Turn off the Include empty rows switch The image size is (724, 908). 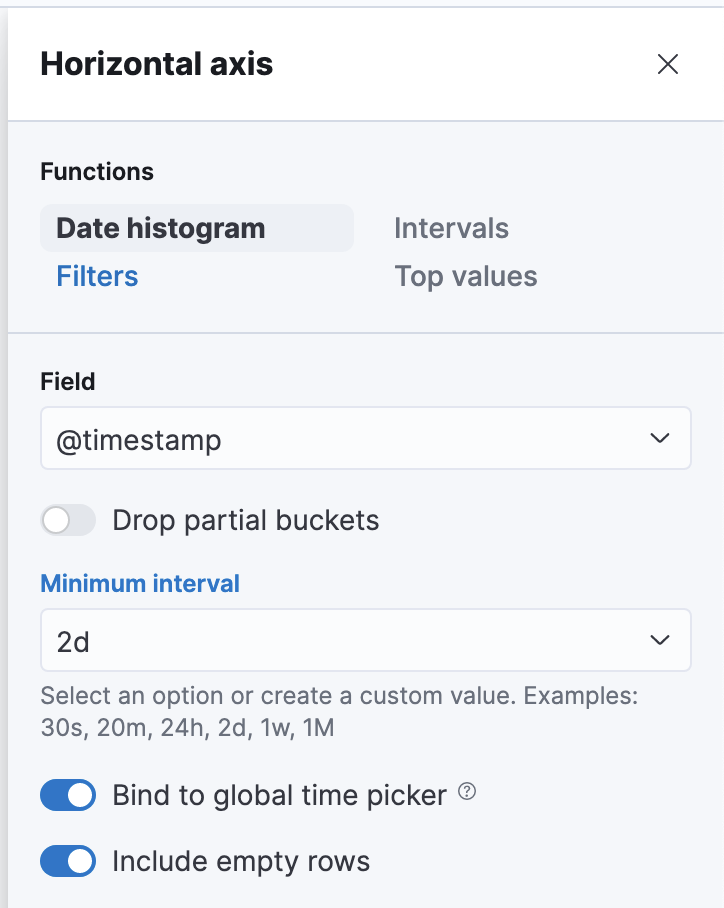coord(68,861)
